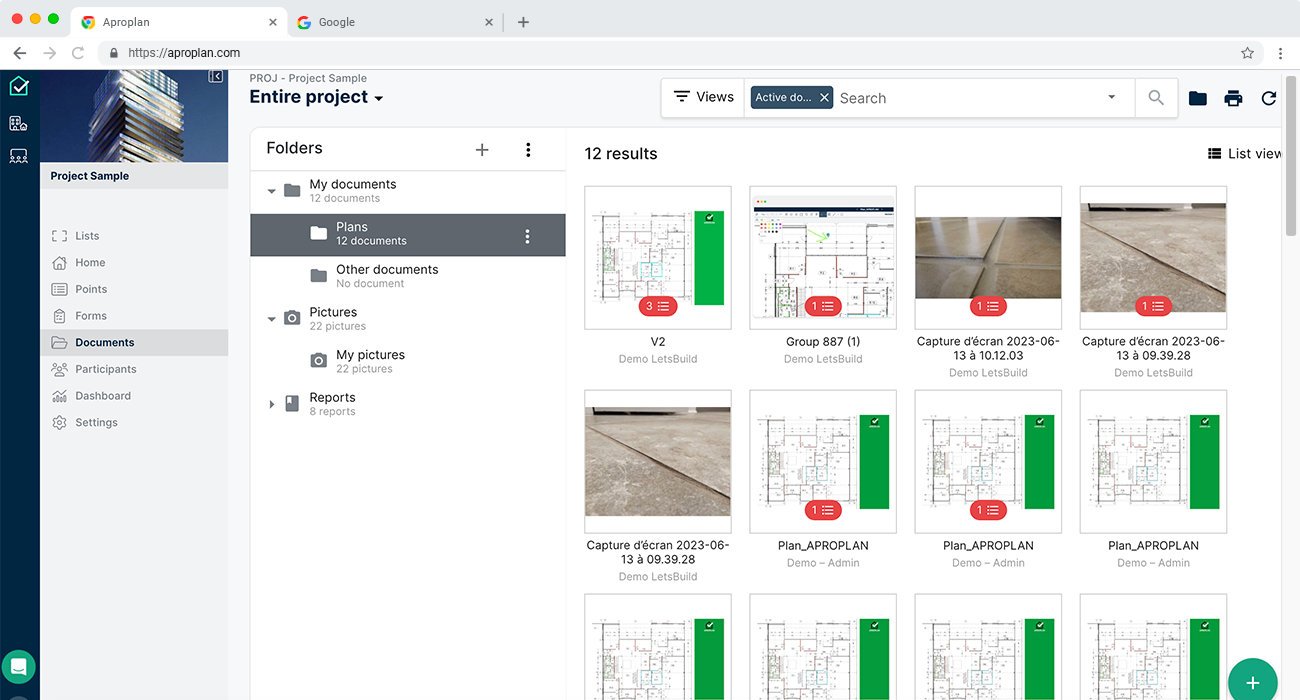
Task: Open the chat support bubble icon
Action: tap(18, 666)
